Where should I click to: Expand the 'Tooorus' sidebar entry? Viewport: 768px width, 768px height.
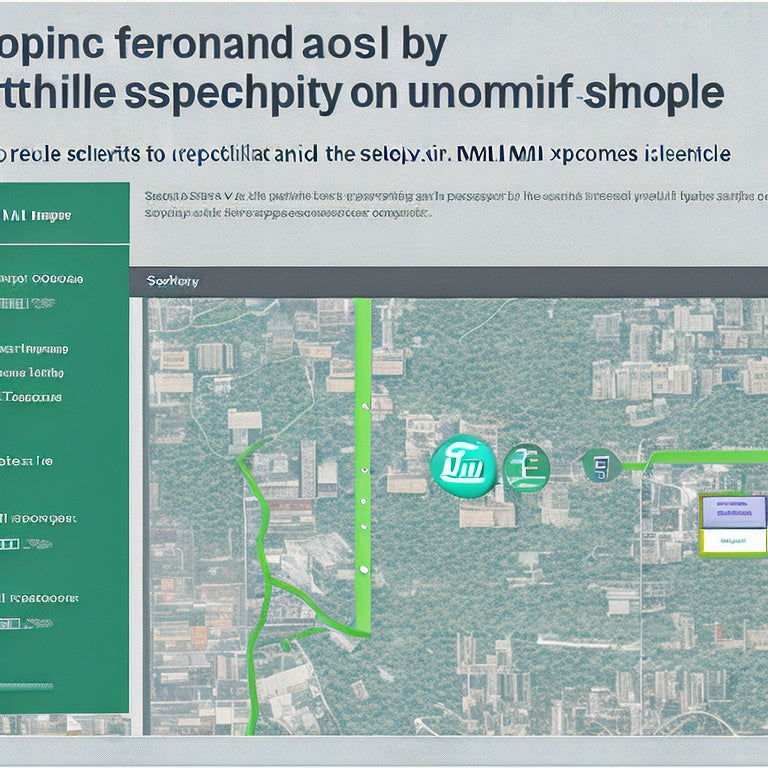coord(32,397)
